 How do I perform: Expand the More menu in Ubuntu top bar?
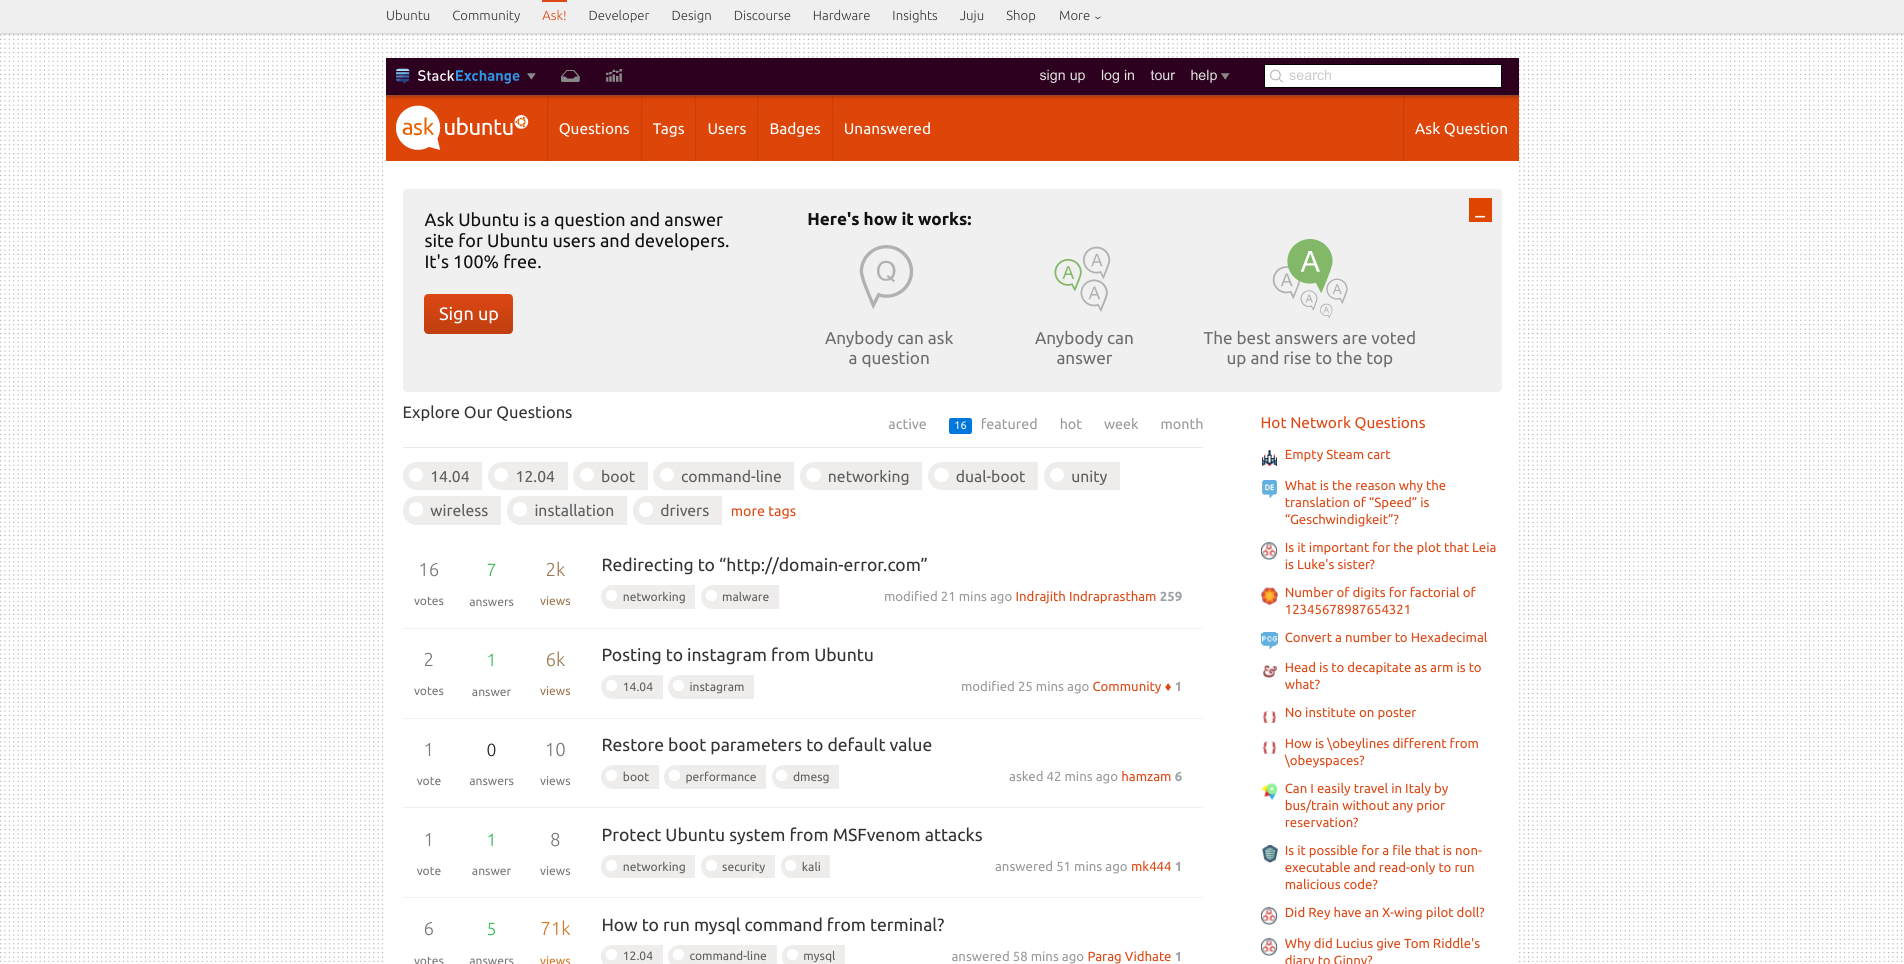(1080, 16)
